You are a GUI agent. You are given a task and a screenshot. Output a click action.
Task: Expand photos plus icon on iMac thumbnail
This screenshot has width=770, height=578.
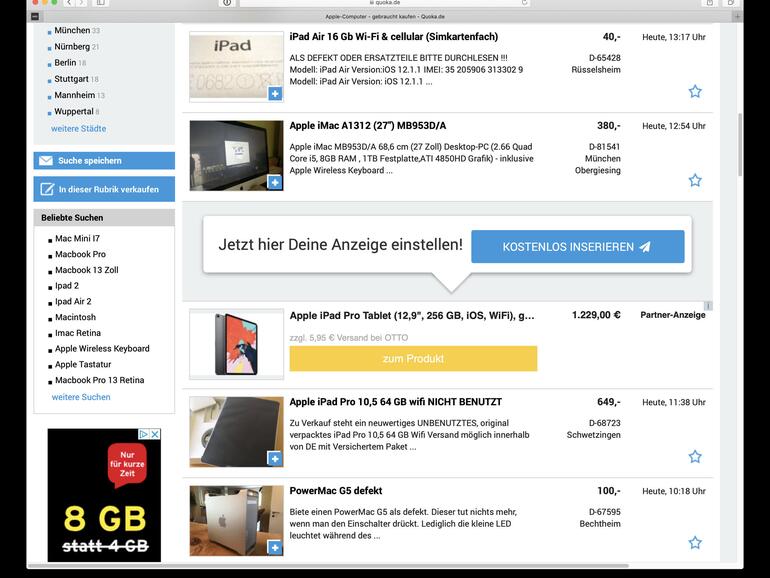(275, 182)
